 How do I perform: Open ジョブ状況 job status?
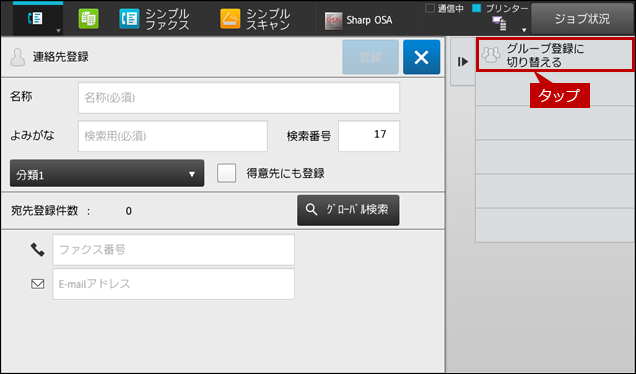coord(582,19)
